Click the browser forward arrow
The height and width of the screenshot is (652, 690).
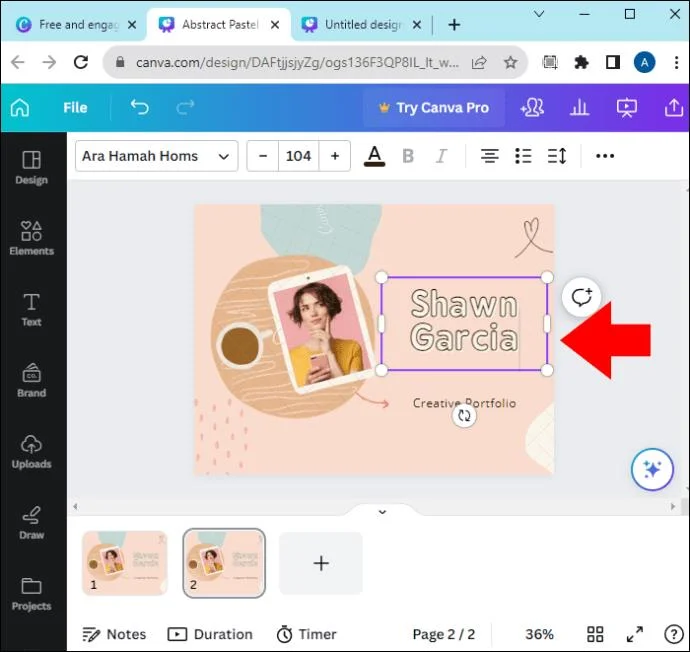[x=49, y=62]
